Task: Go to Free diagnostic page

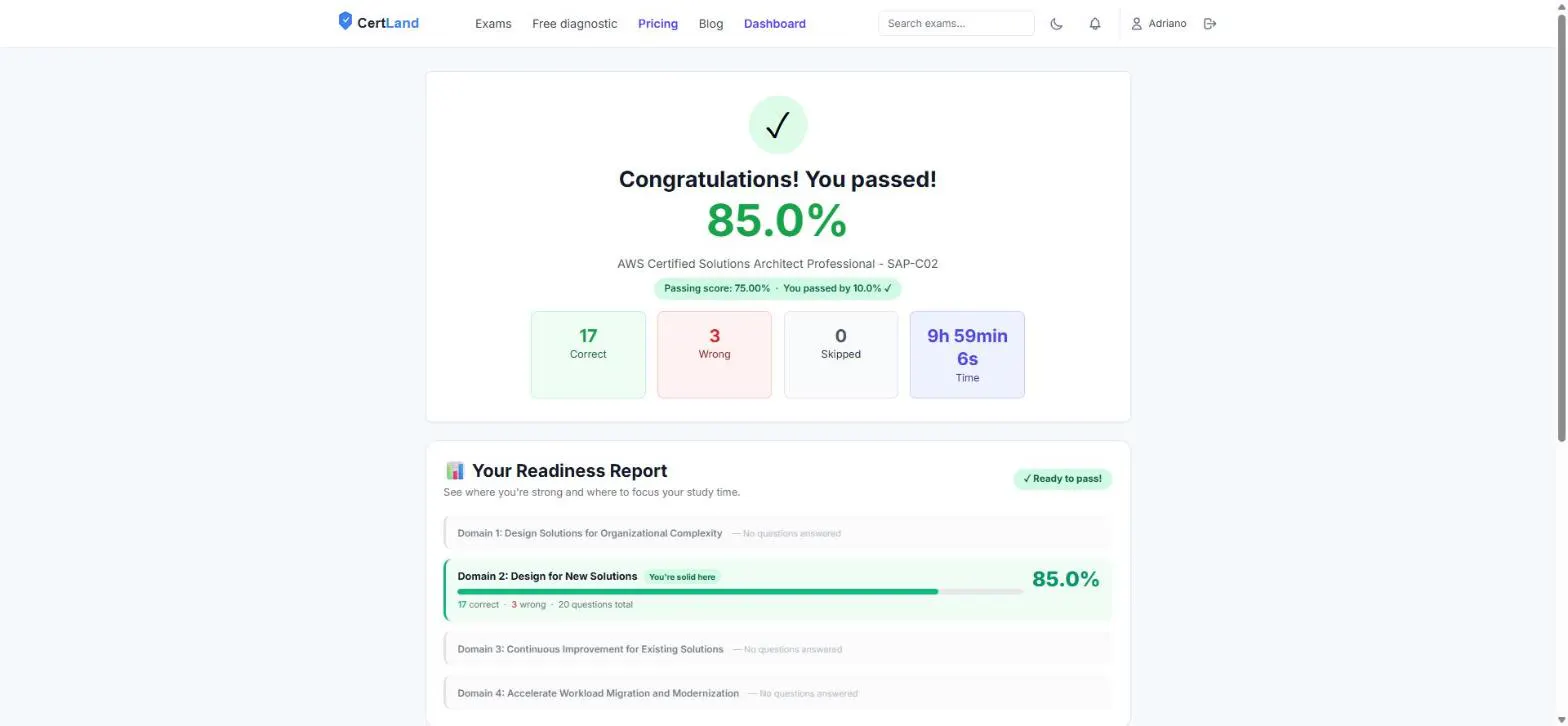Action: [575, 24]
